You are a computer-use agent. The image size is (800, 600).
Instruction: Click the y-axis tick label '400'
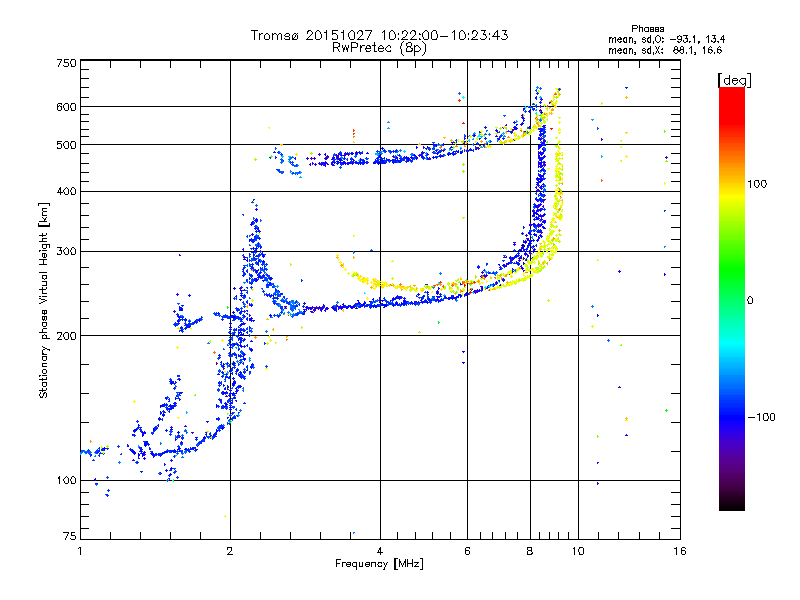(67, 191)
